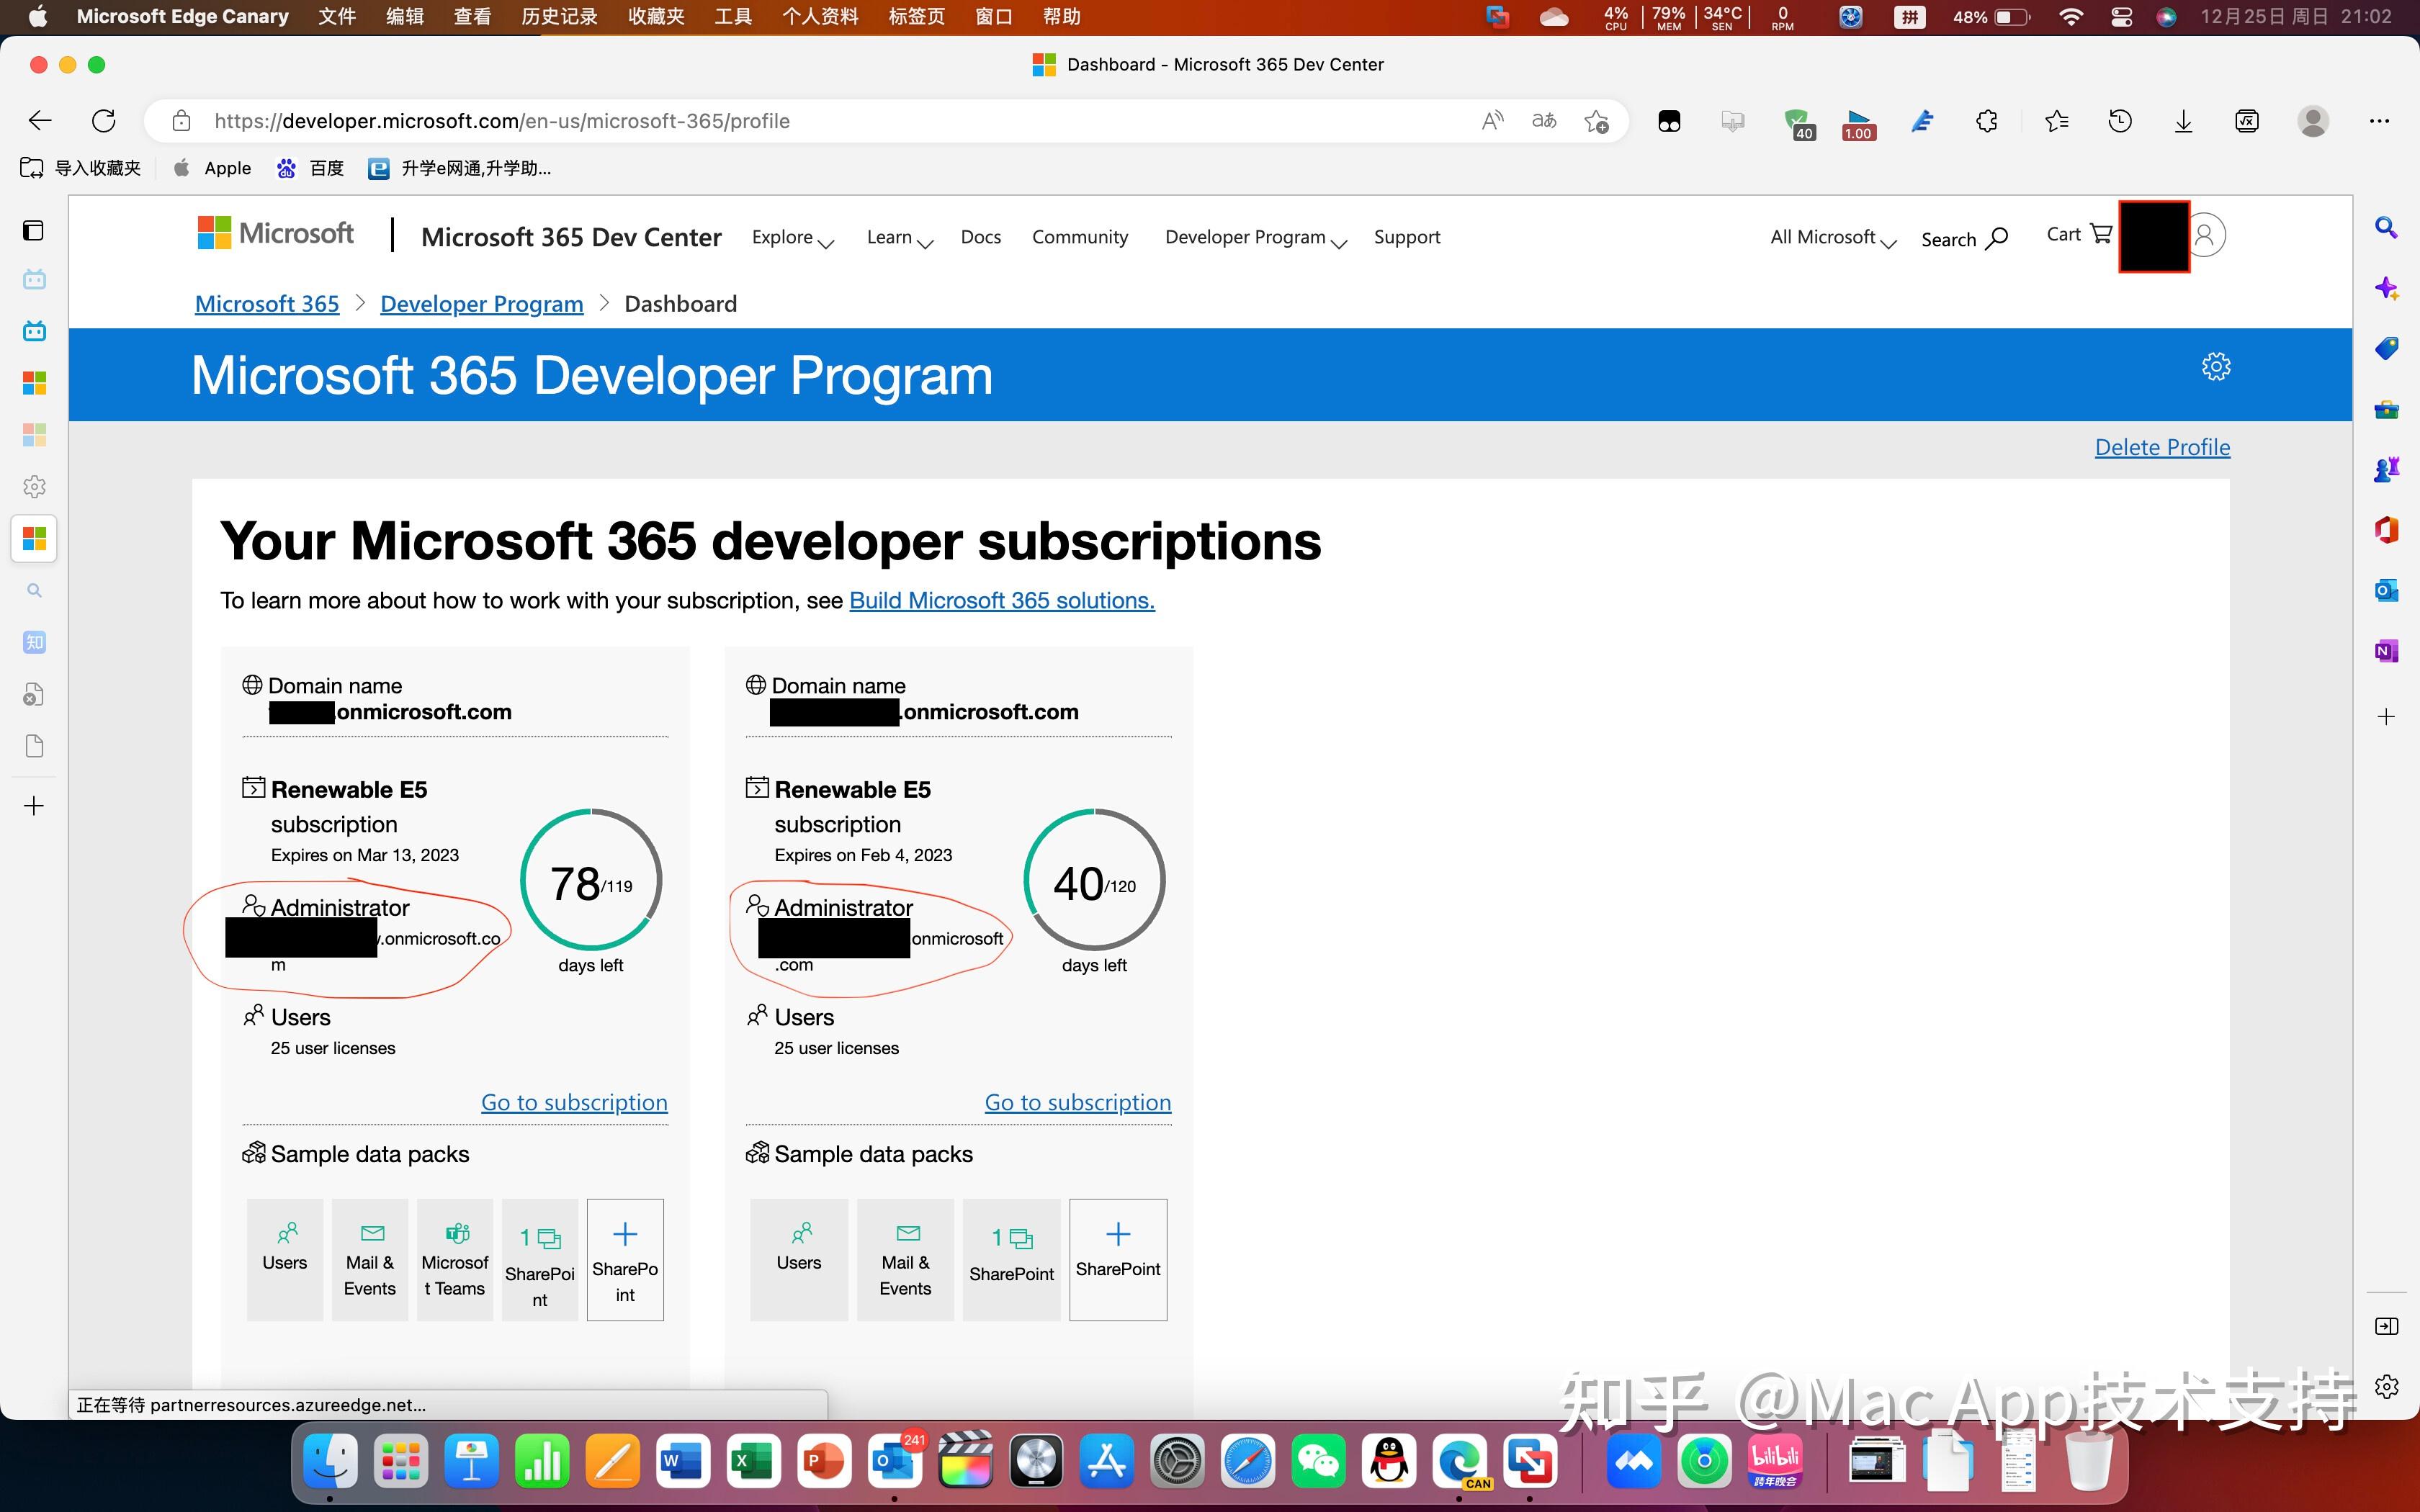
Task: Open Copilot sparkle icon in Edge sidebar
Action: click(x=2388, y=288)
